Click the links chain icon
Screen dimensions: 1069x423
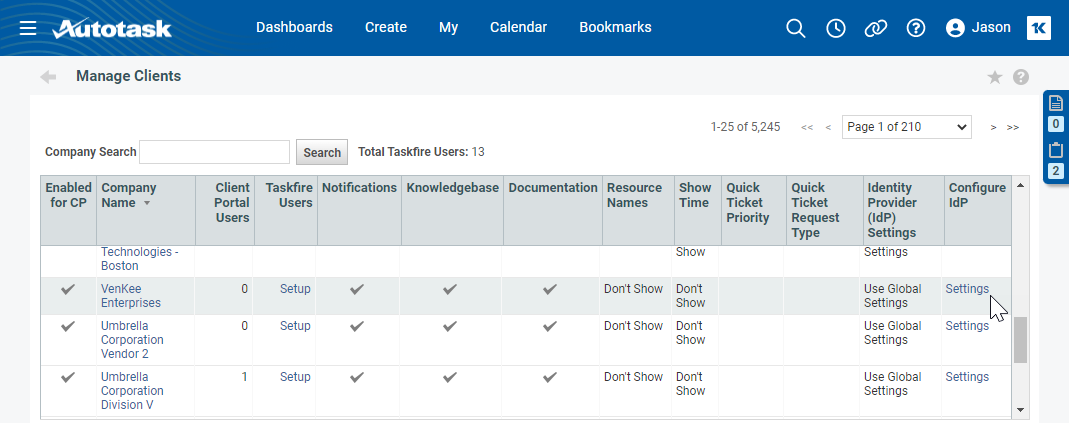click(x=876, y=28)
